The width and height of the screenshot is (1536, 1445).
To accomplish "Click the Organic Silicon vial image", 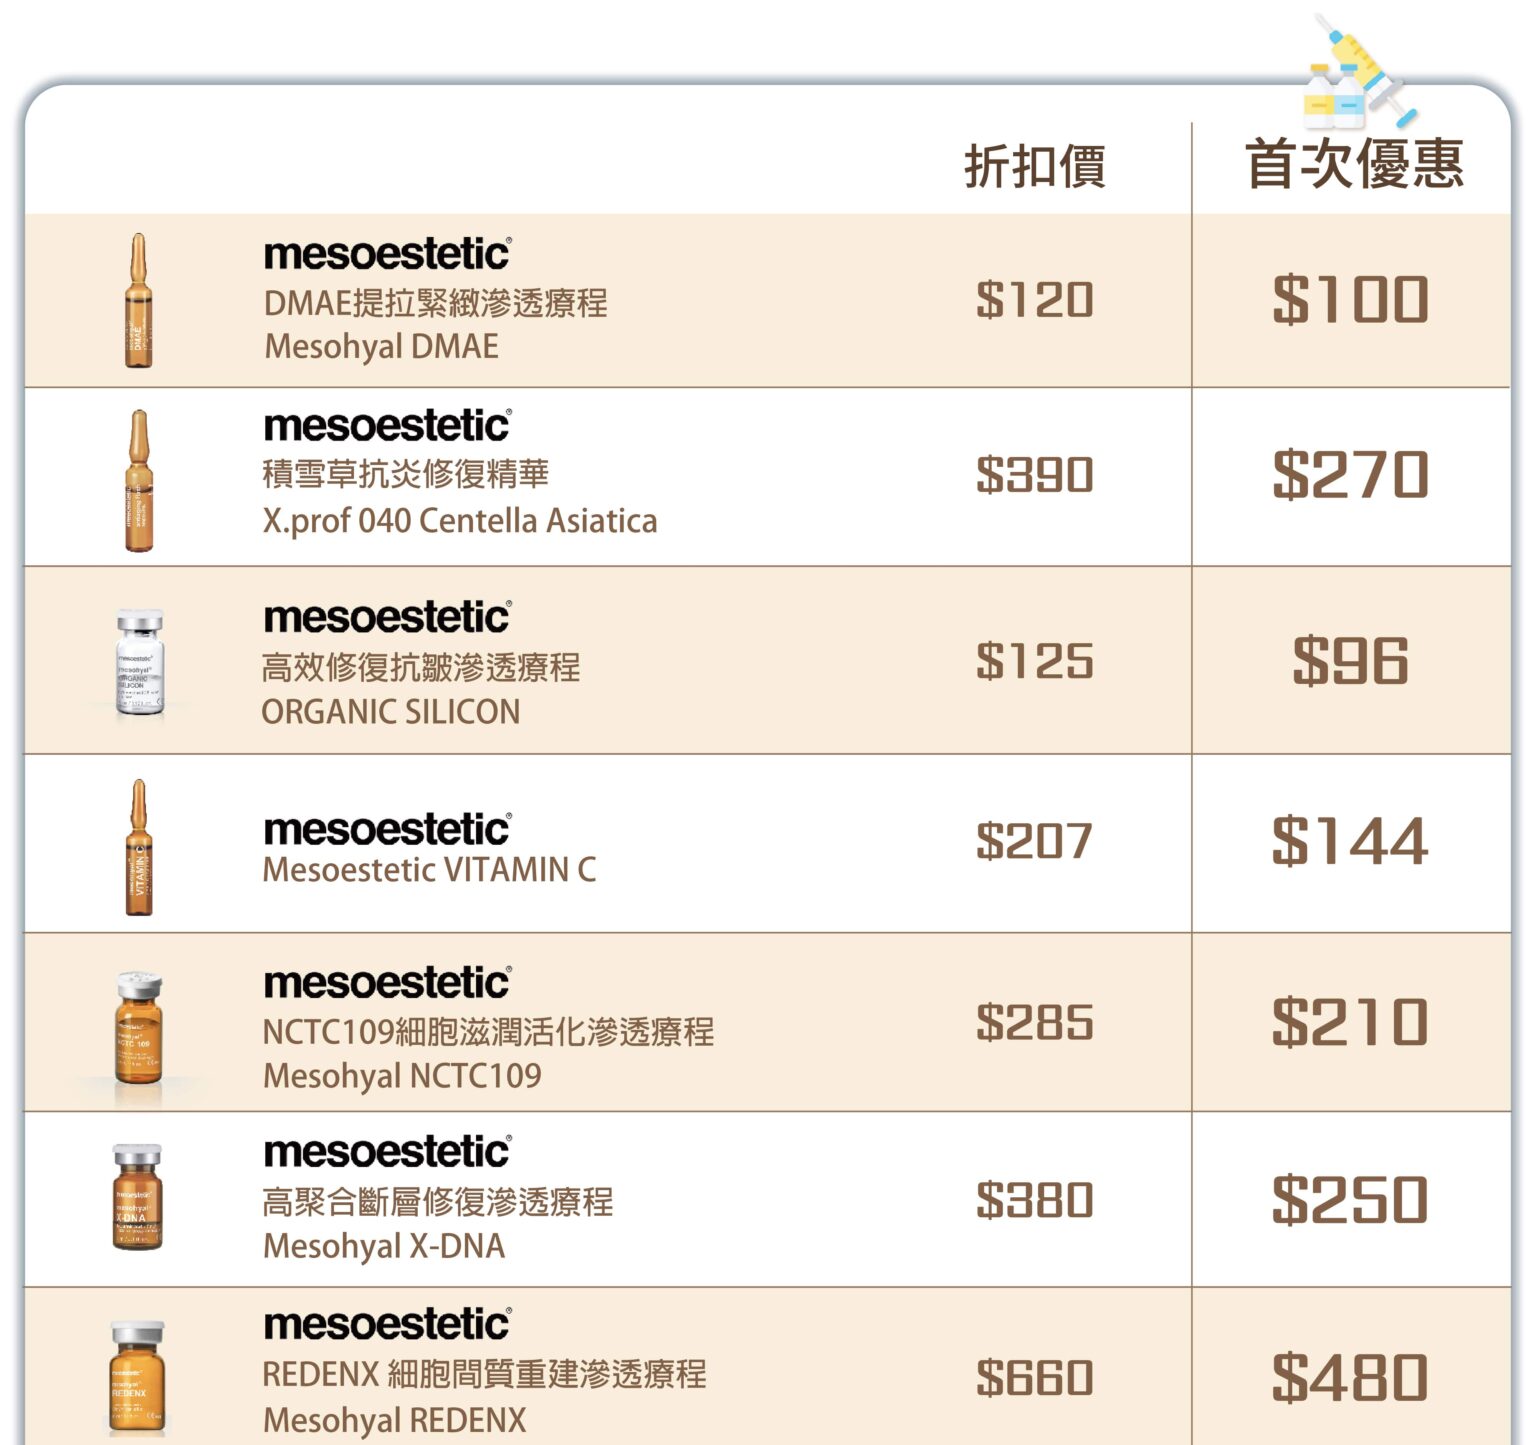I will click(x=140, y=661).
